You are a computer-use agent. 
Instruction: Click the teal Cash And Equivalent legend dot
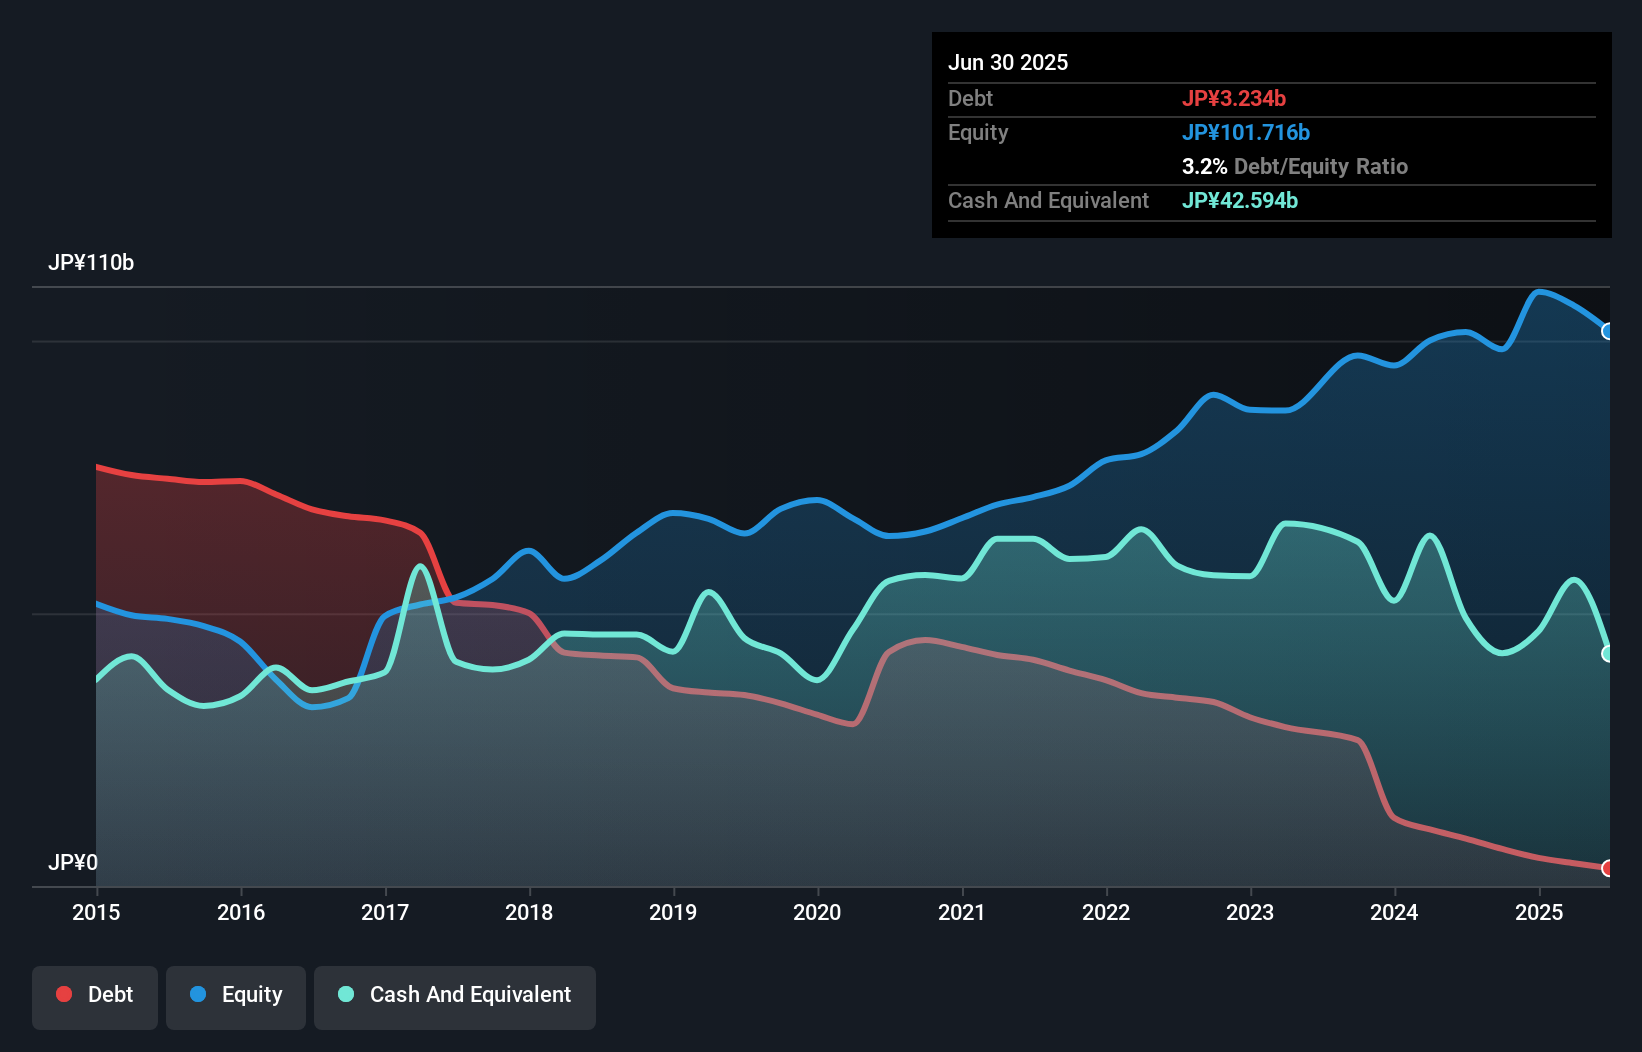[346, 994]
